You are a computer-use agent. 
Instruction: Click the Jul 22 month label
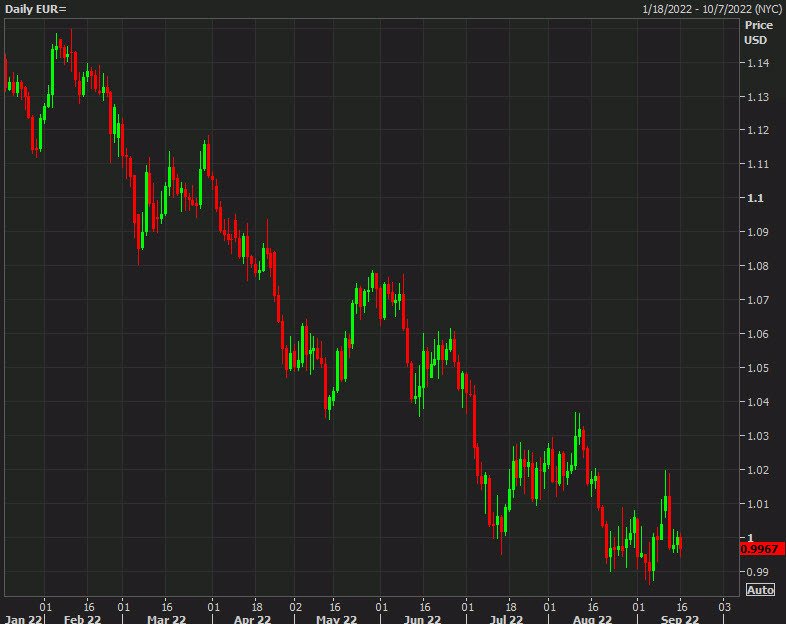tap(506, 619)
